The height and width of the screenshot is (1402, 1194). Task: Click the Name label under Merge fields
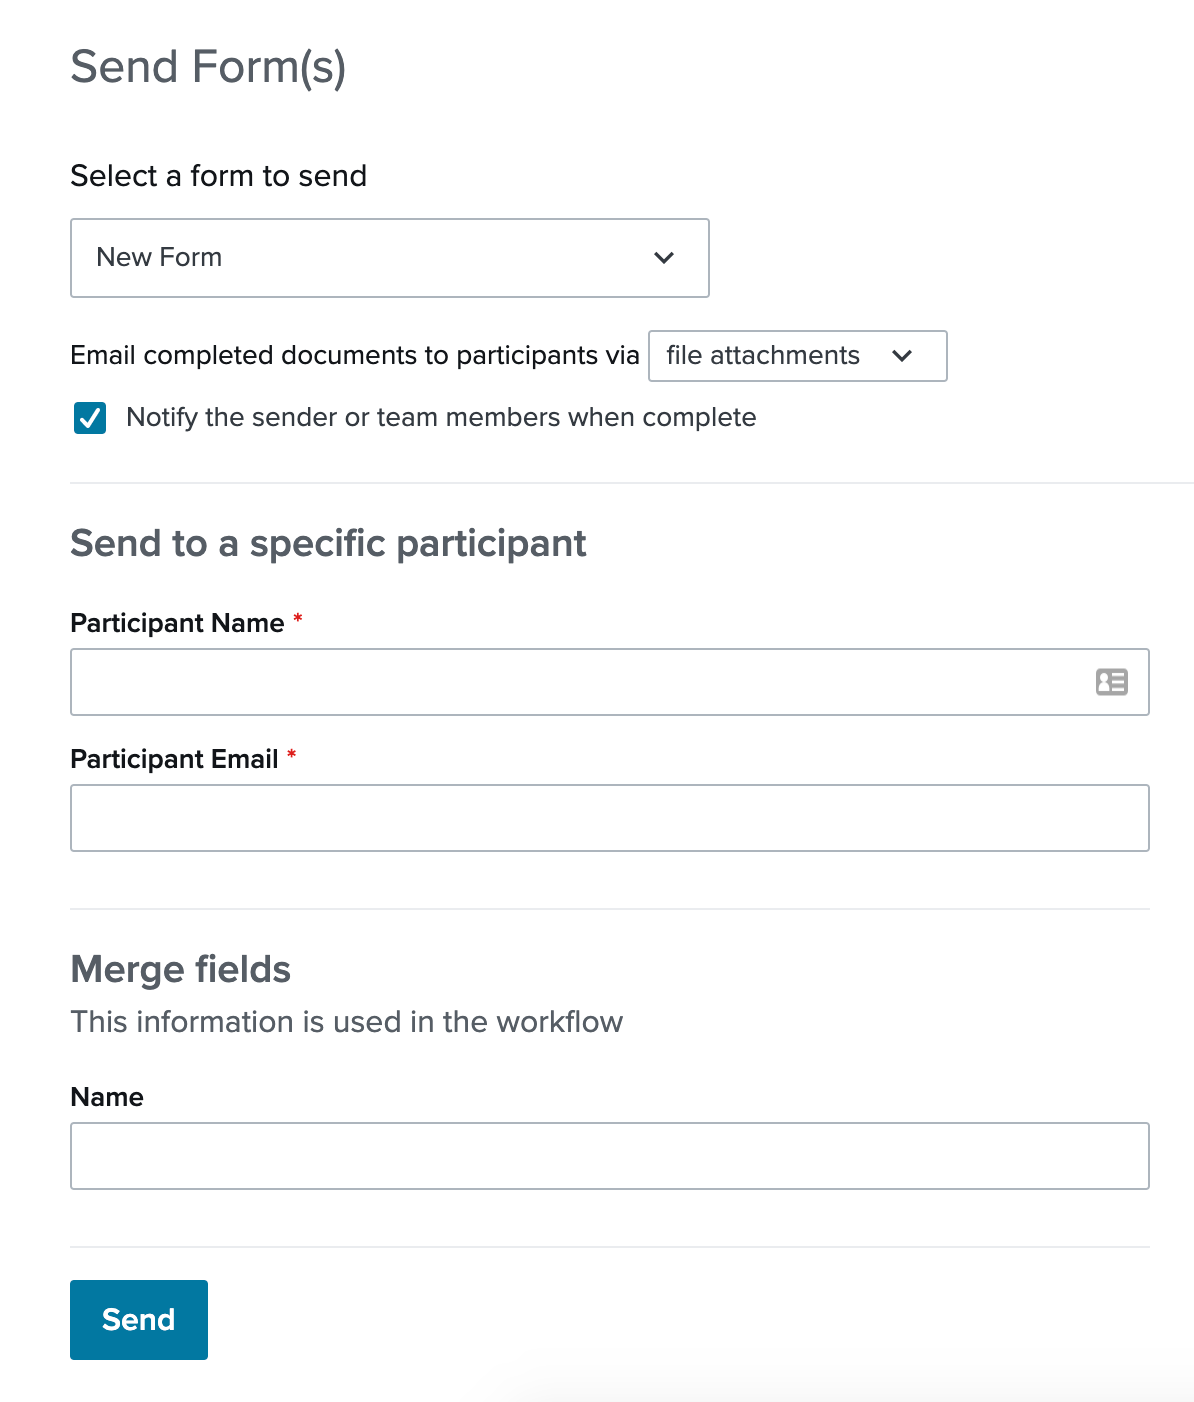[x=107, y=1097]
